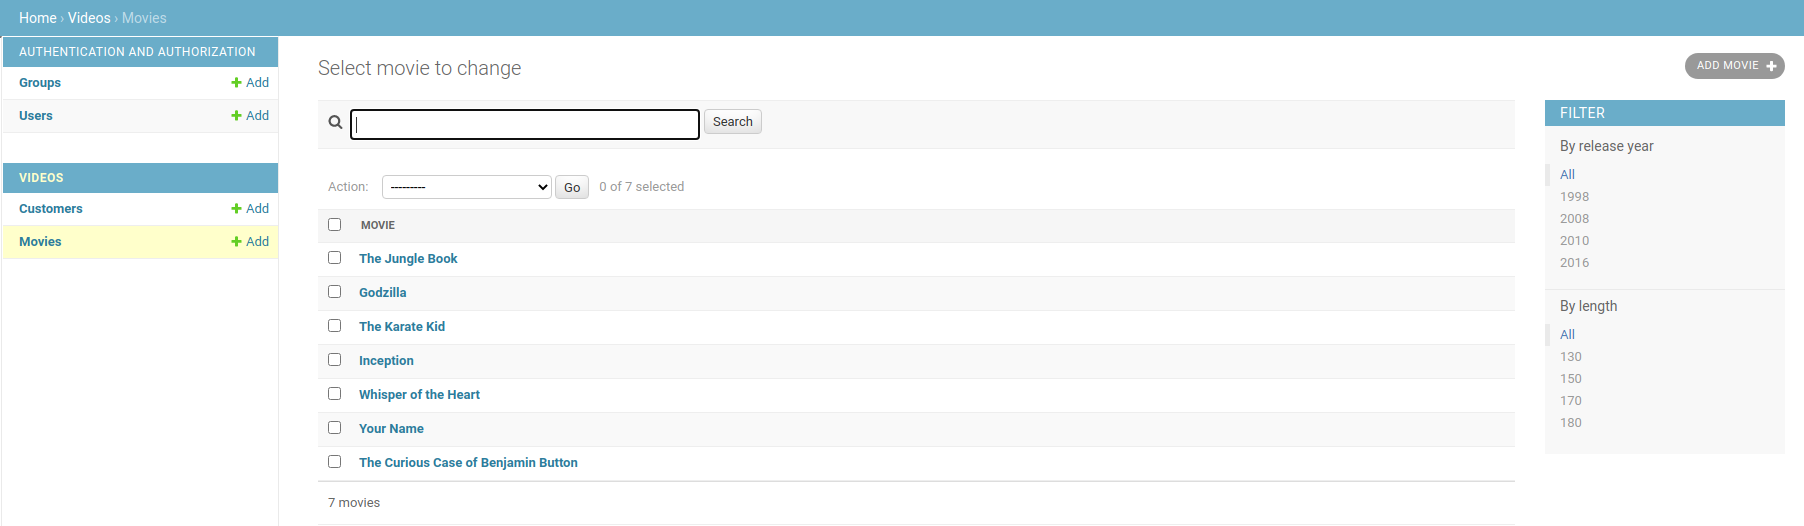Filter movies by release year 2010
This screenshot has height=526, width=1804.
(1574, 241)
